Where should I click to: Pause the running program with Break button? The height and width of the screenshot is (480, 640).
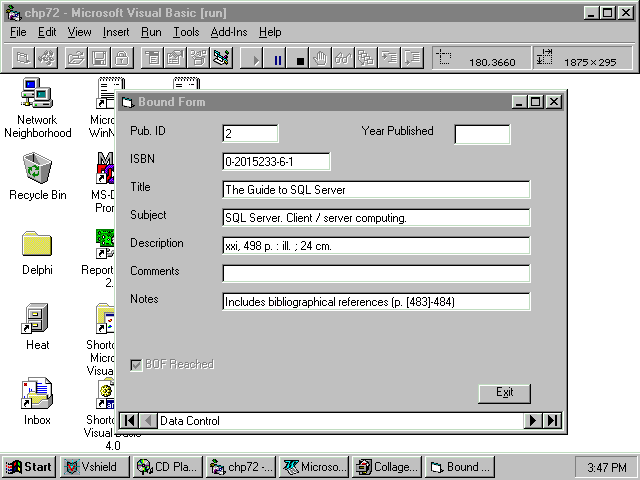(x=278, y=60)
